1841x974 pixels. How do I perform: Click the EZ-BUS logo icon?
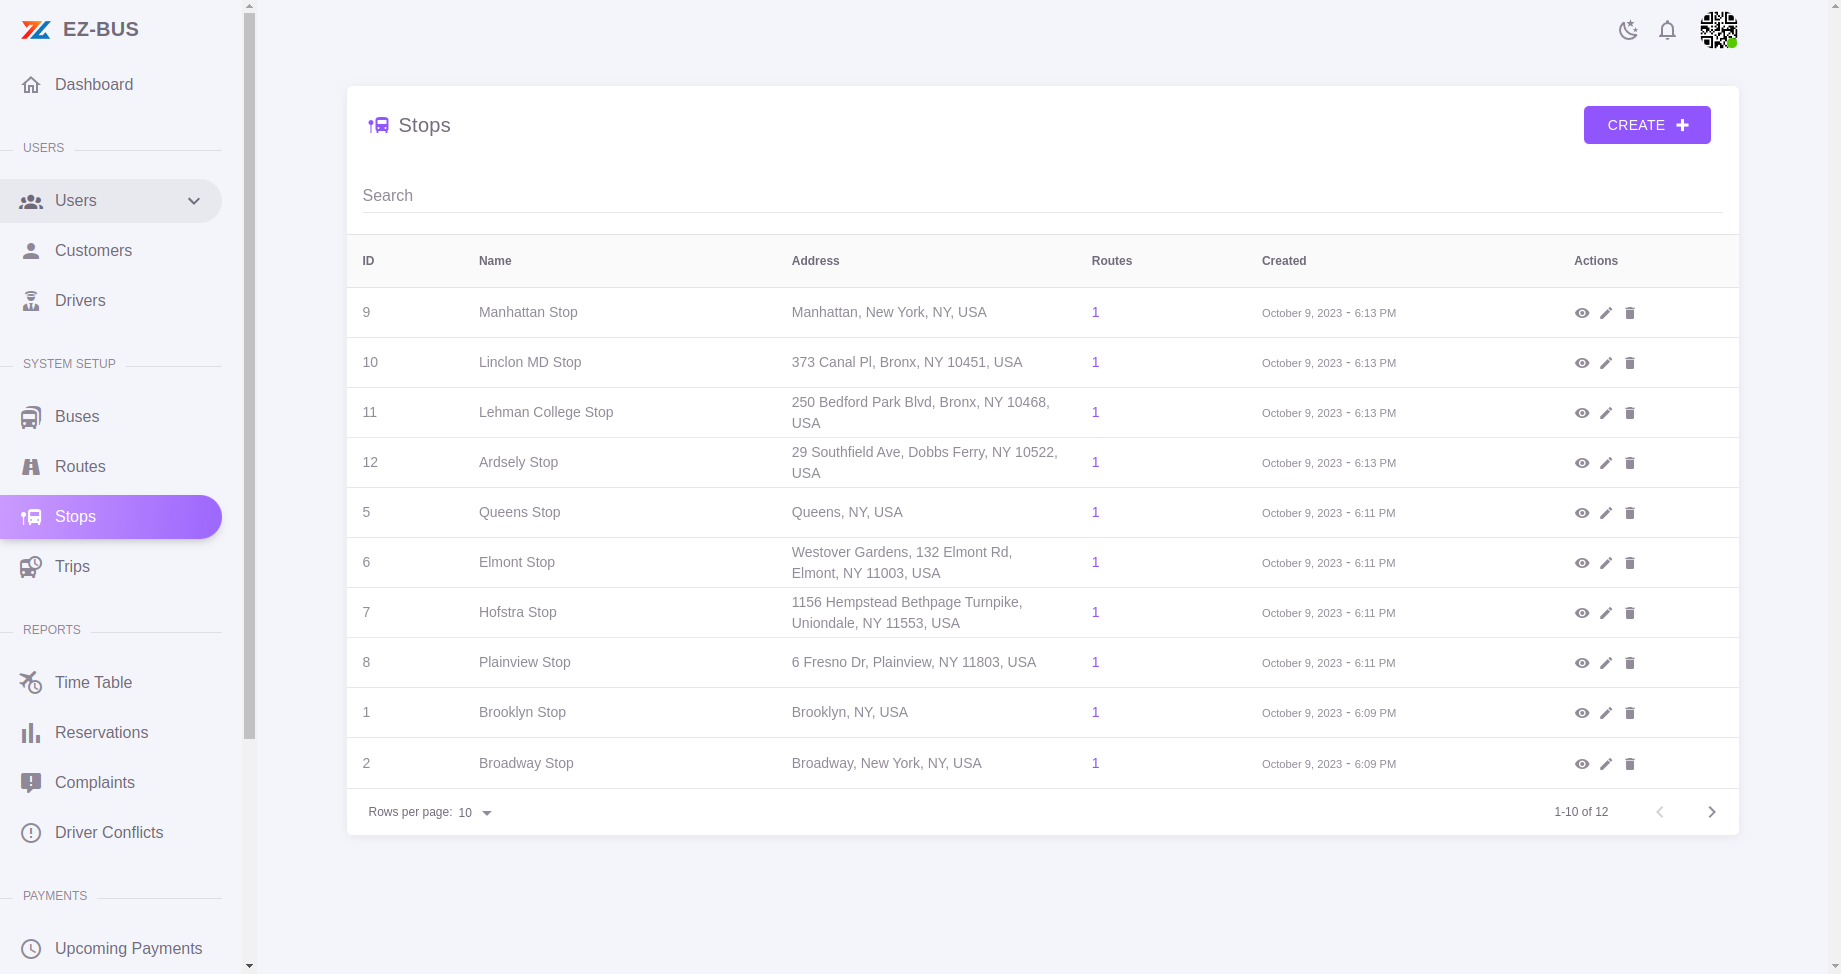(x=33, y=29)
